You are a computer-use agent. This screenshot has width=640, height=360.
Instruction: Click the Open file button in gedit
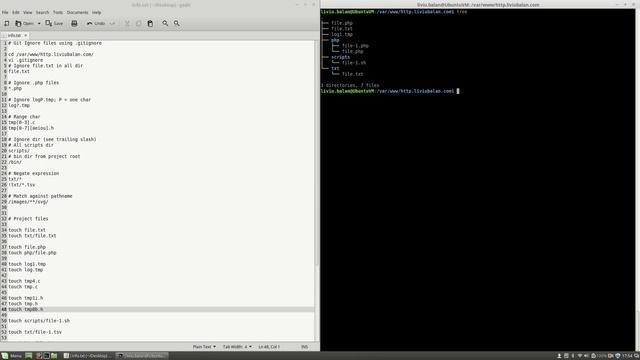pyautogui.click(x=24, y=23)
